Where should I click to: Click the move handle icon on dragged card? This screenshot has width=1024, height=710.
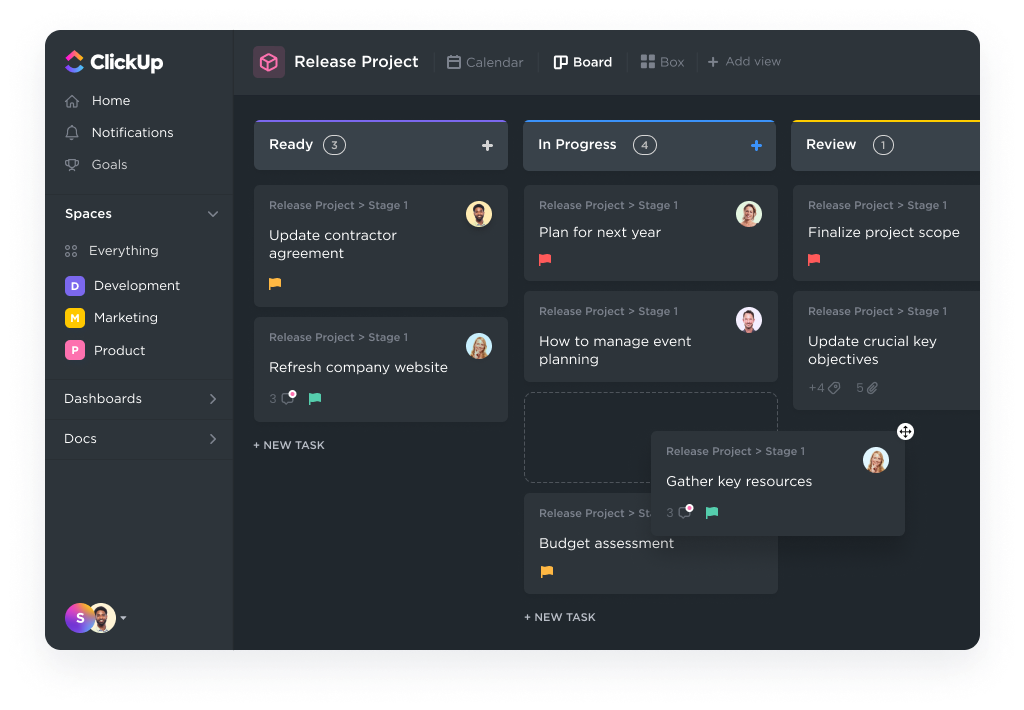point(905,432)
